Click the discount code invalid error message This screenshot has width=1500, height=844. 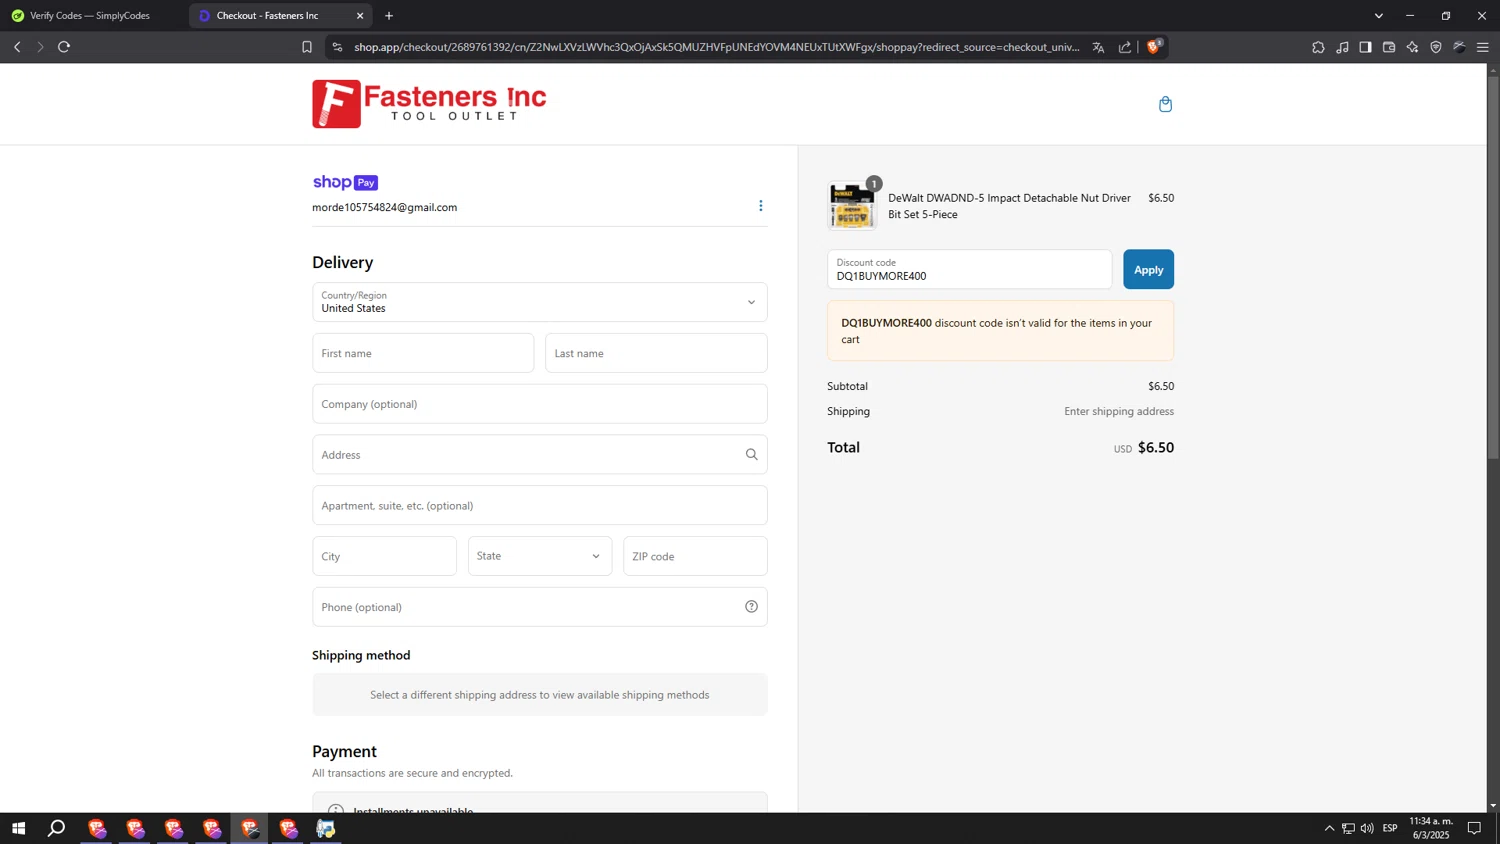click(1000, 331)
